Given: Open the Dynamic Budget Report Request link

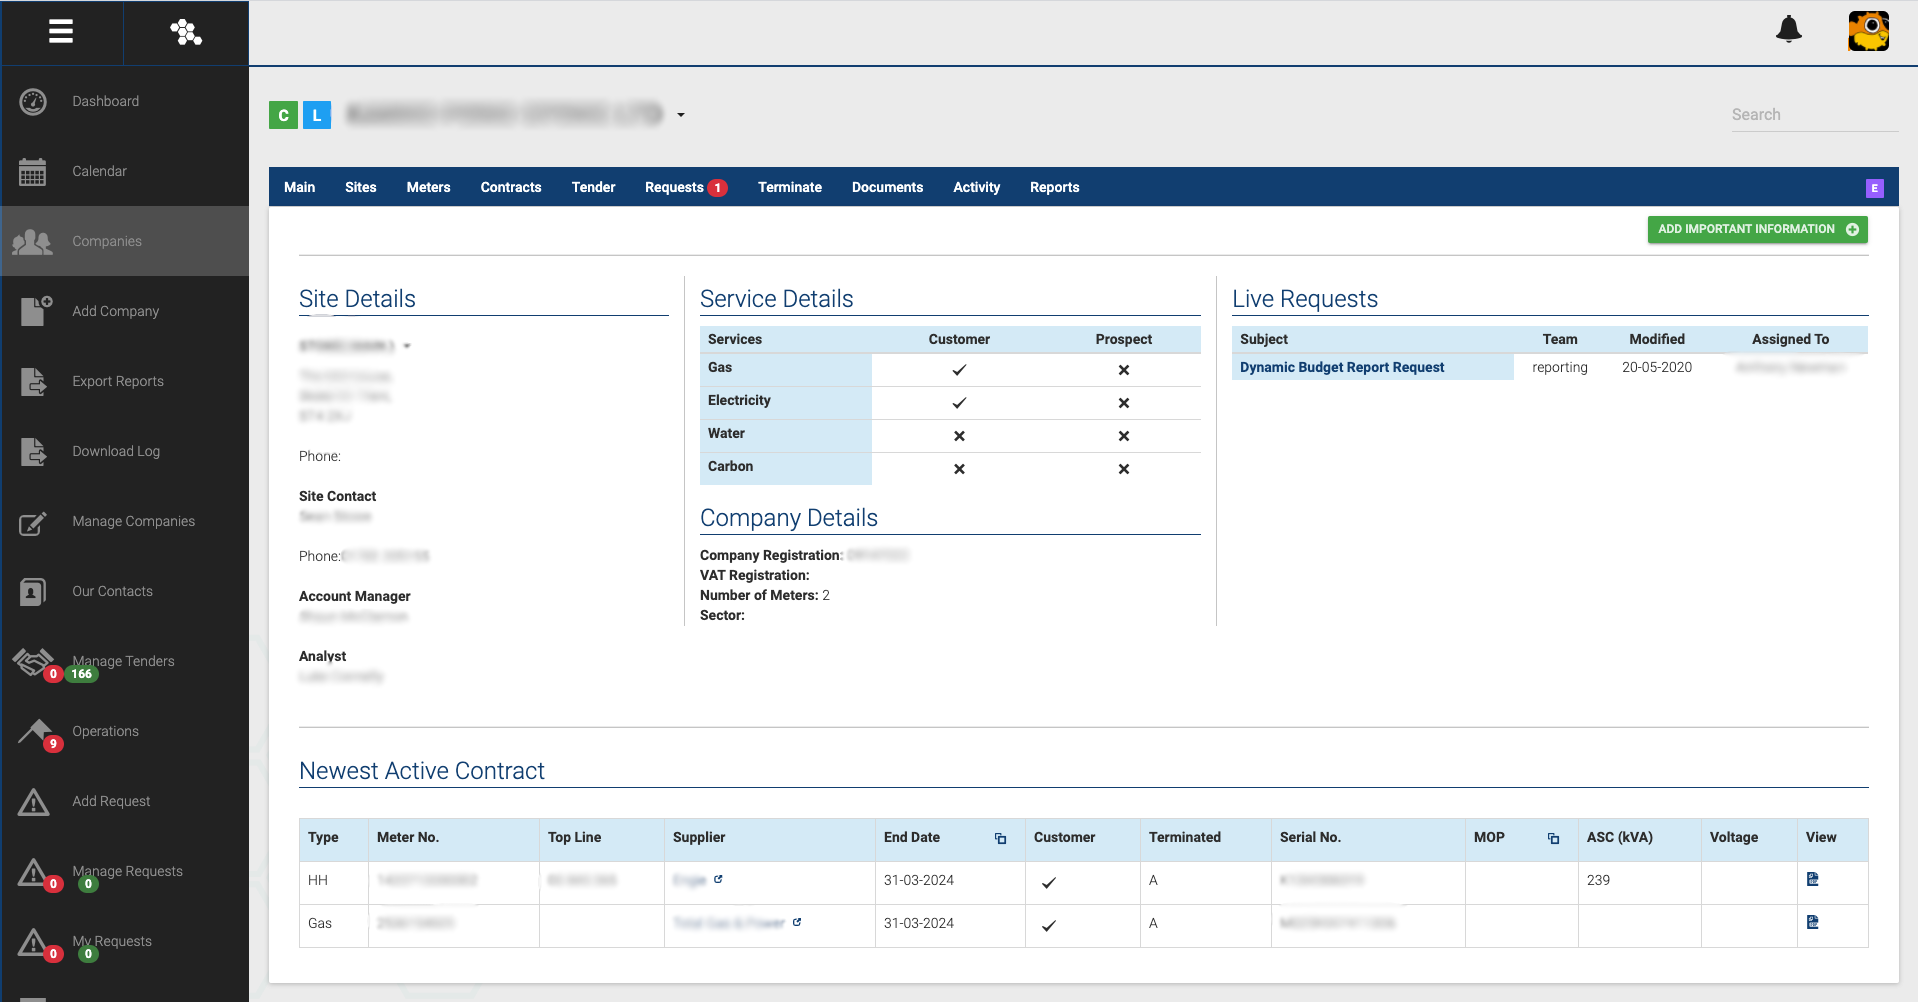Looking at the screenshot, I should click(1341, 367).
